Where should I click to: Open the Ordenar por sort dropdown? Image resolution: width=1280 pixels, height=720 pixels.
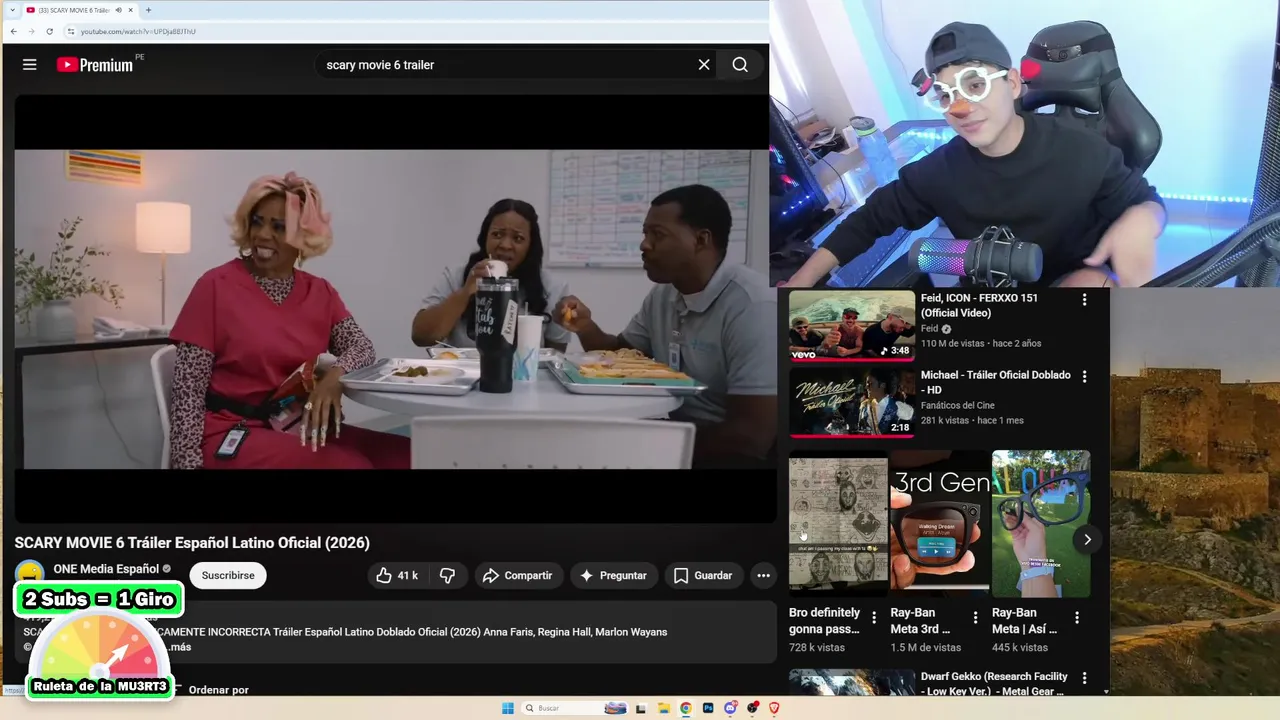point(212,690)
